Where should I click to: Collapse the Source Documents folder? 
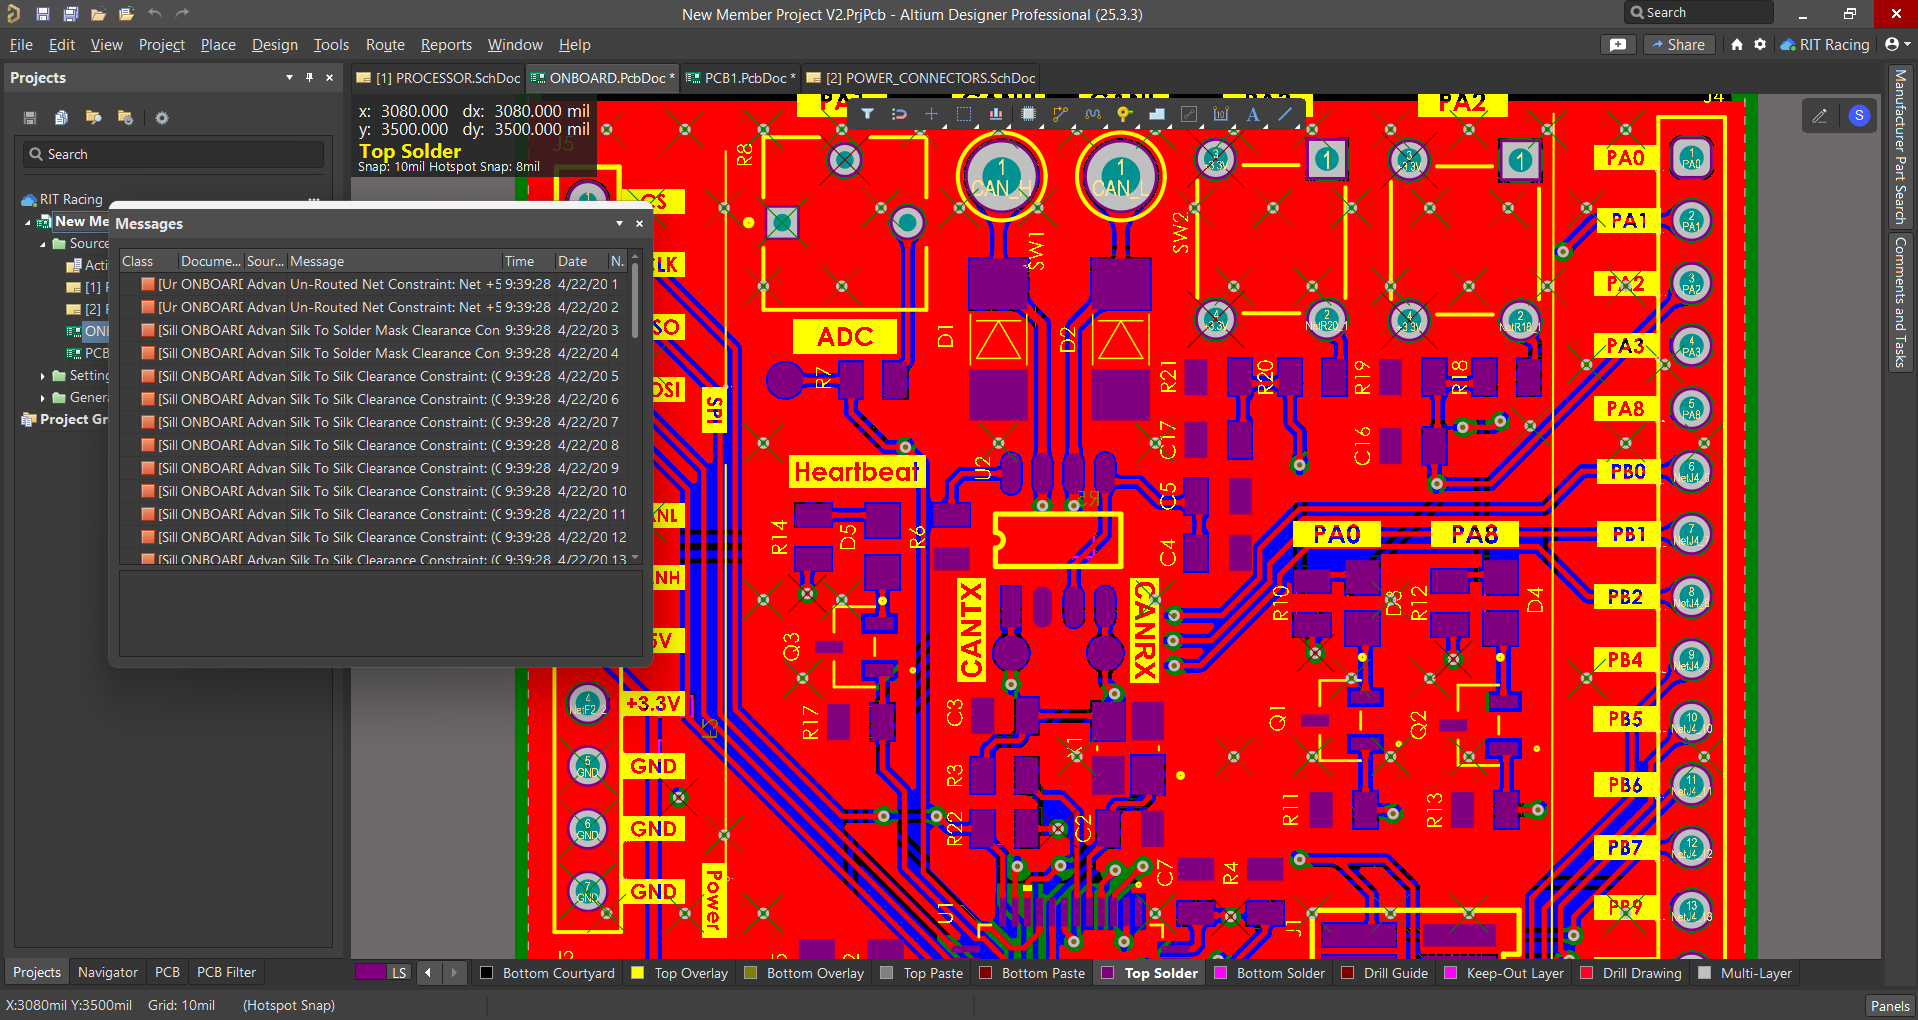pyautogui.click(x=43, y=244)
